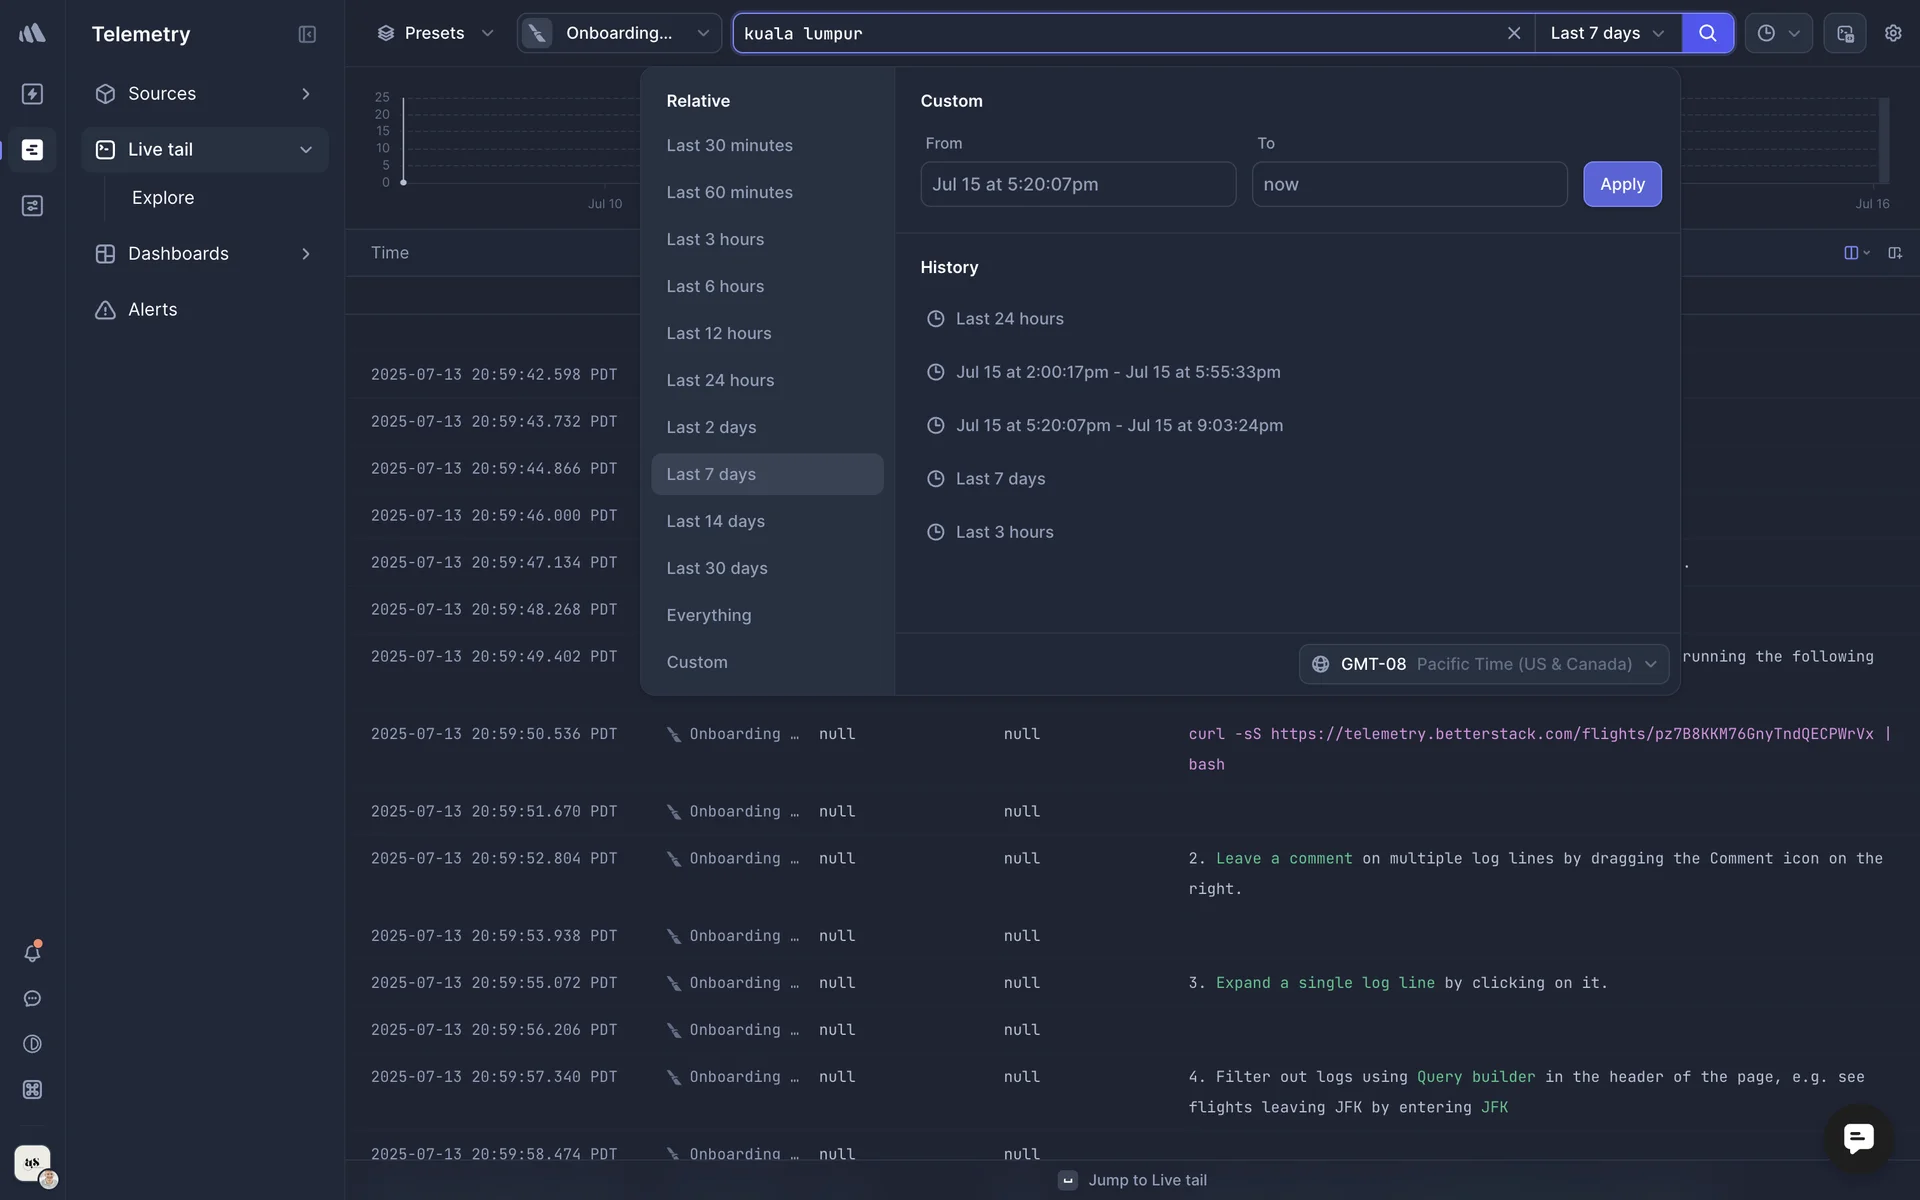This screenshot has height=1200, width=1920.
Task: Select Last 14 days range
Action: pos(715,521)
